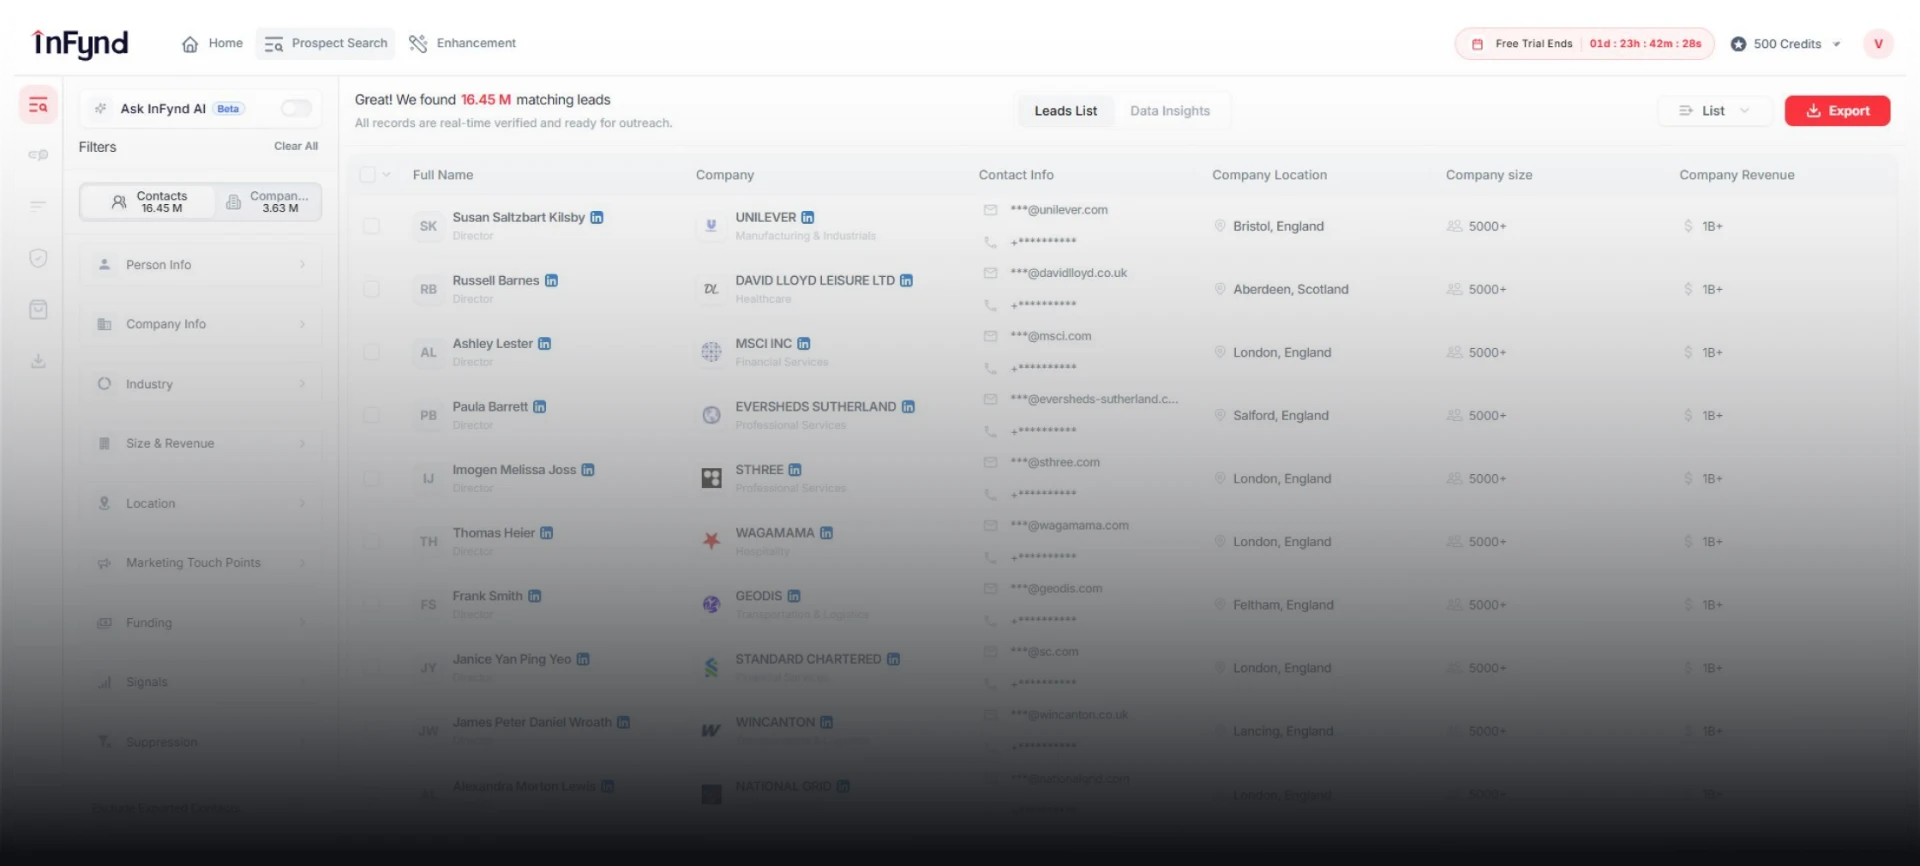Open Paula Barrett's LinkedIn icon
The image size is (1920, 866).
click(x=540, y=406)
